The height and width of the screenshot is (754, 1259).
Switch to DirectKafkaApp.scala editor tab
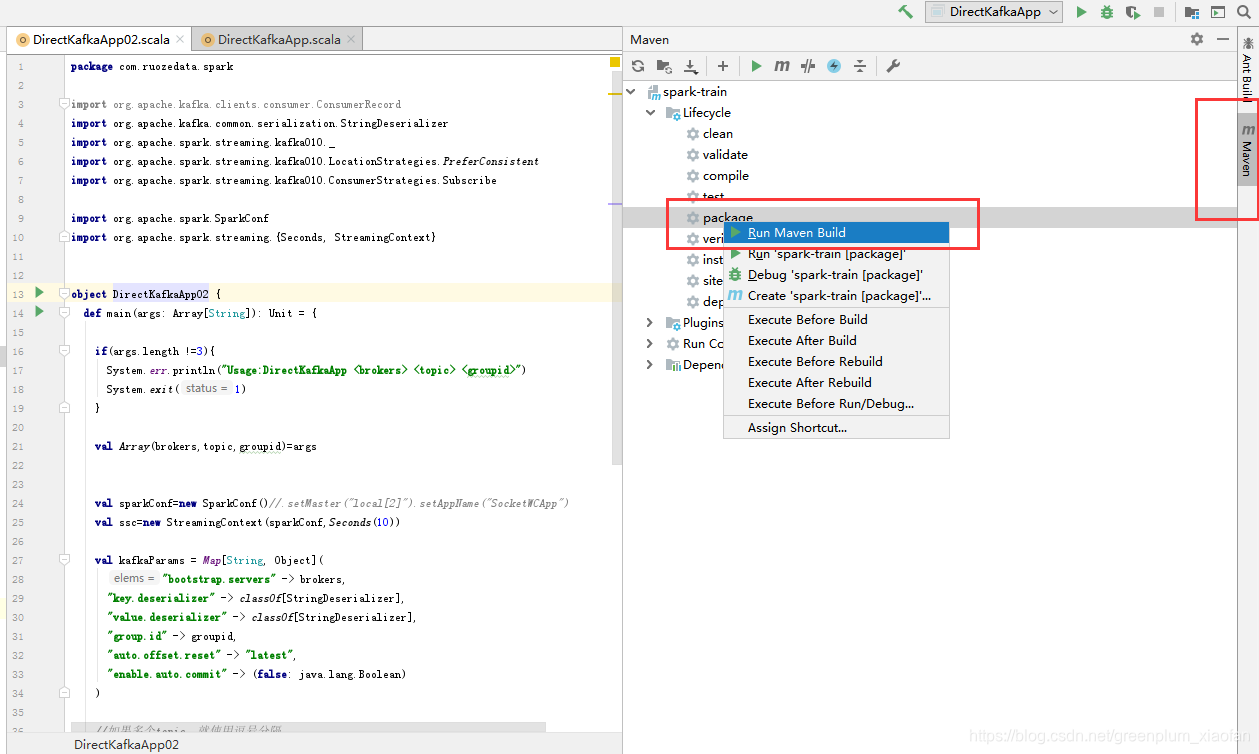click(x=278, y=40)
